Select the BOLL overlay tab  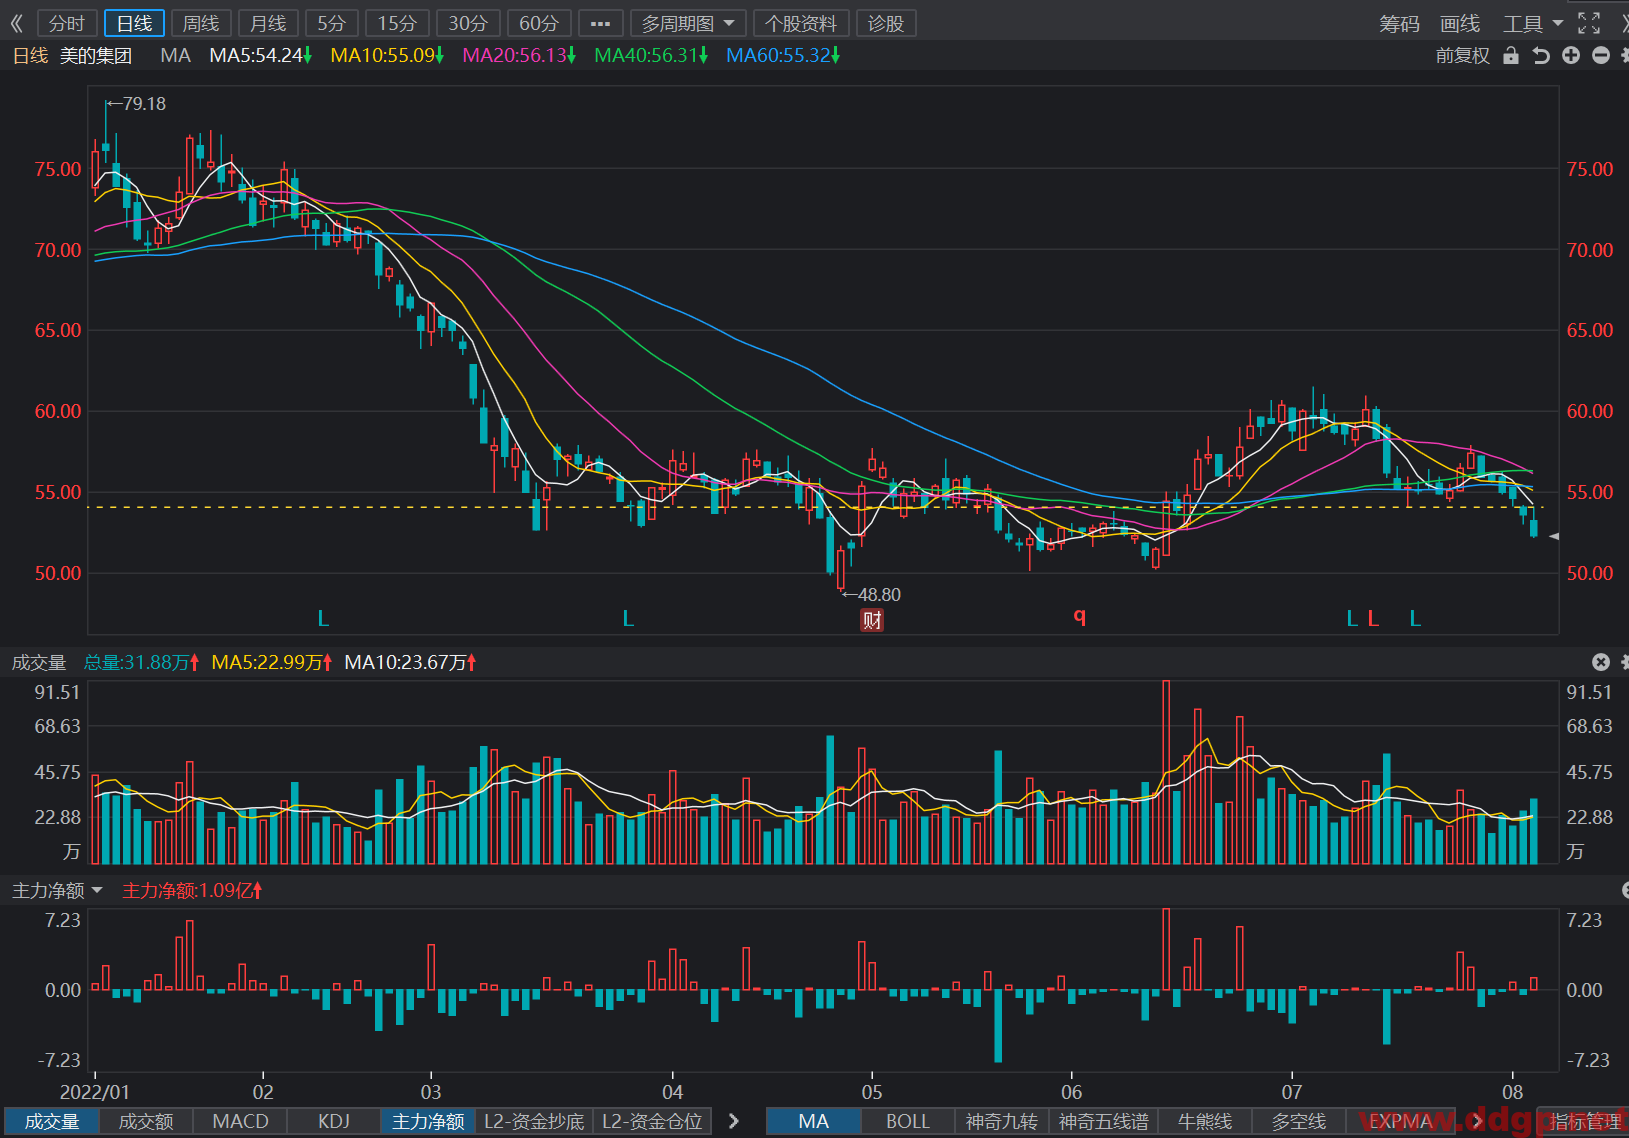coord(907,1121)
